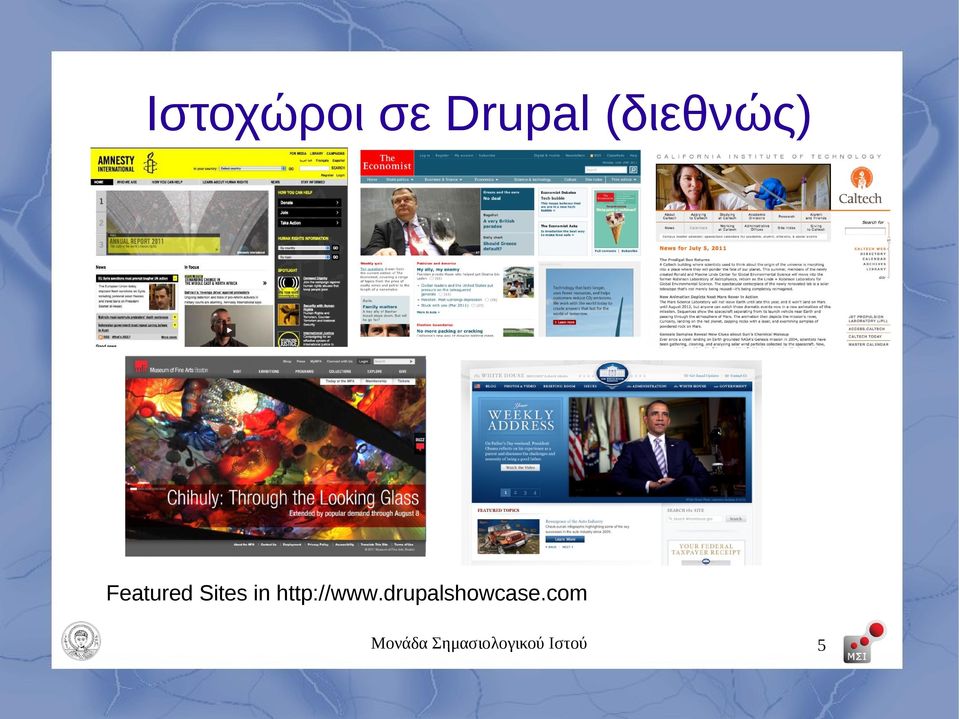Open the Amnesty 'By topic' human rights dropdown

(304, 257)
